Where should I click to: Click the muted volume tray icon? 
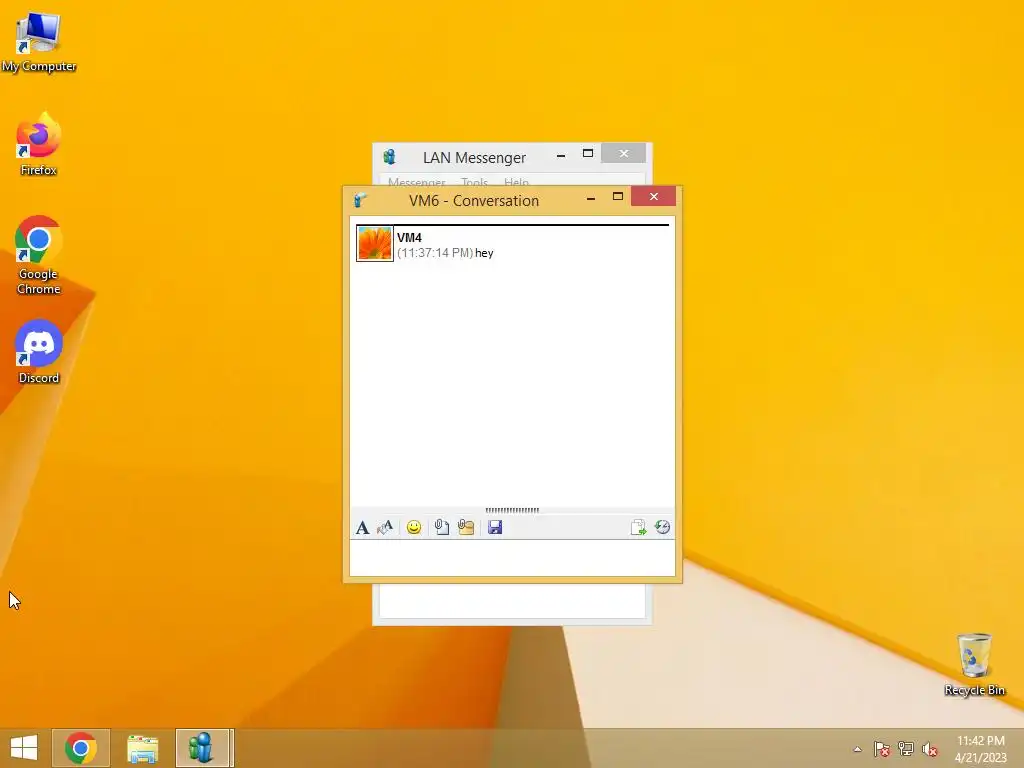(930, 749)
